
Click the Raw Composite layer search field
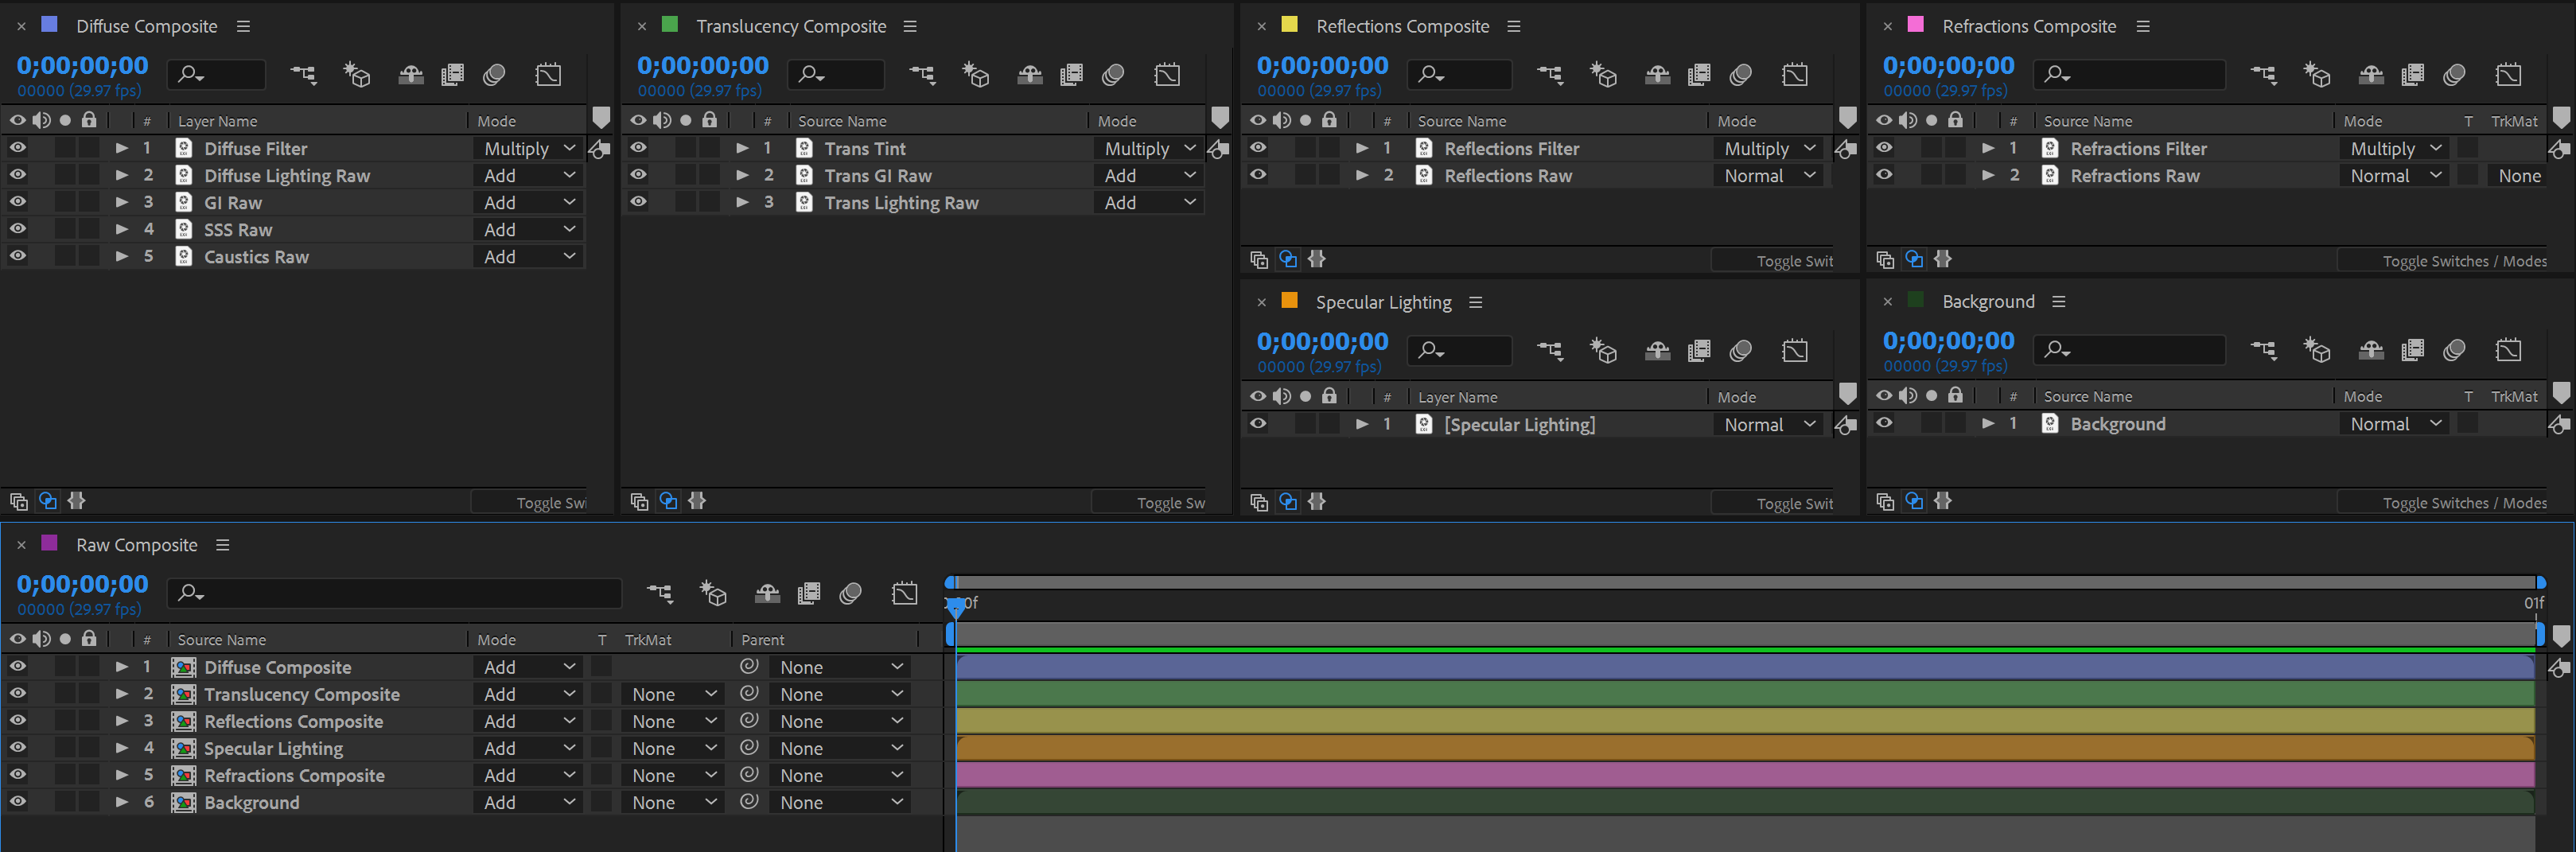[394, 593]
